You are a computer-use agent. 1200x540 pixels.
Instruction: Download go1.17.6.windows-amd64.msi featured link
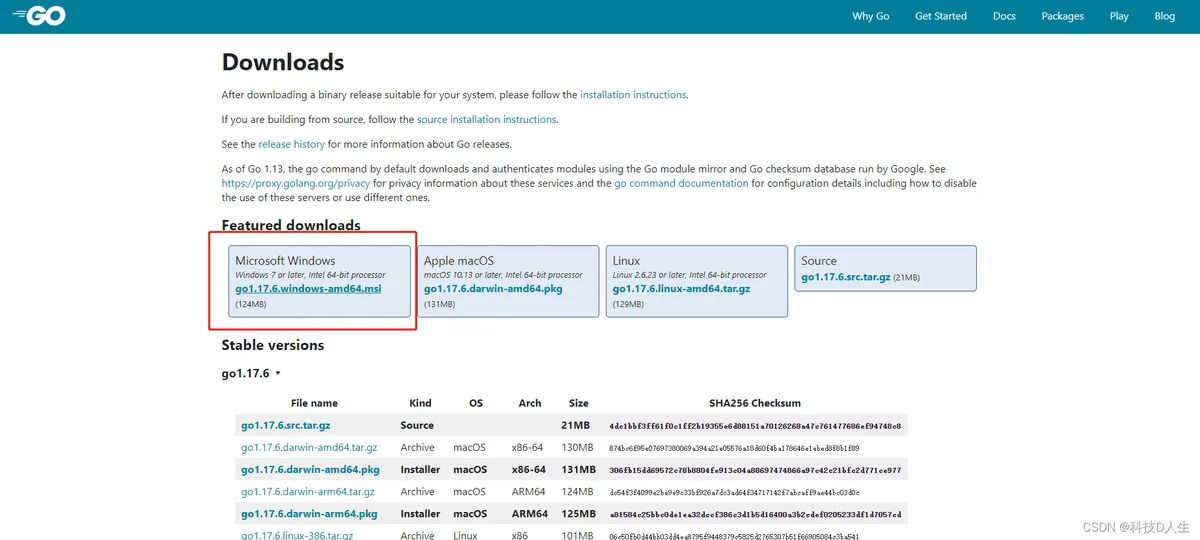pyautogui.click(x=308, y=289)
